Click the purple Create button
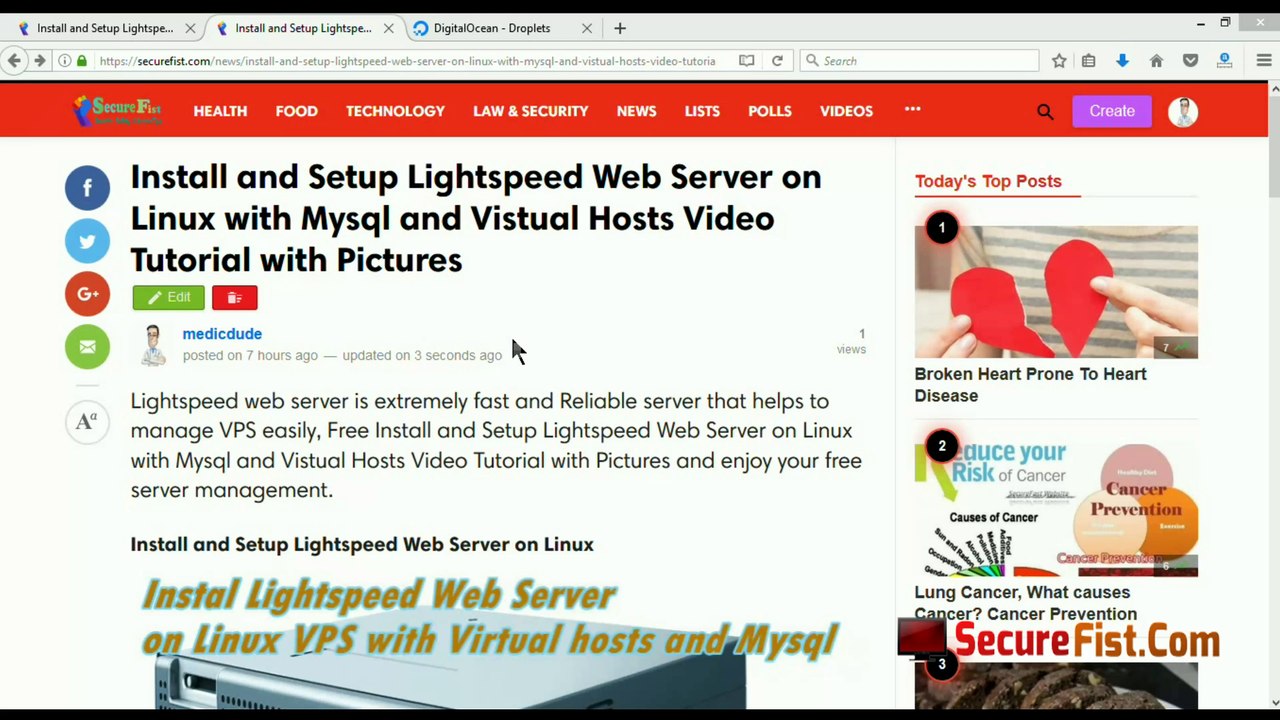1280x720 pixels. pos(1112,111)
